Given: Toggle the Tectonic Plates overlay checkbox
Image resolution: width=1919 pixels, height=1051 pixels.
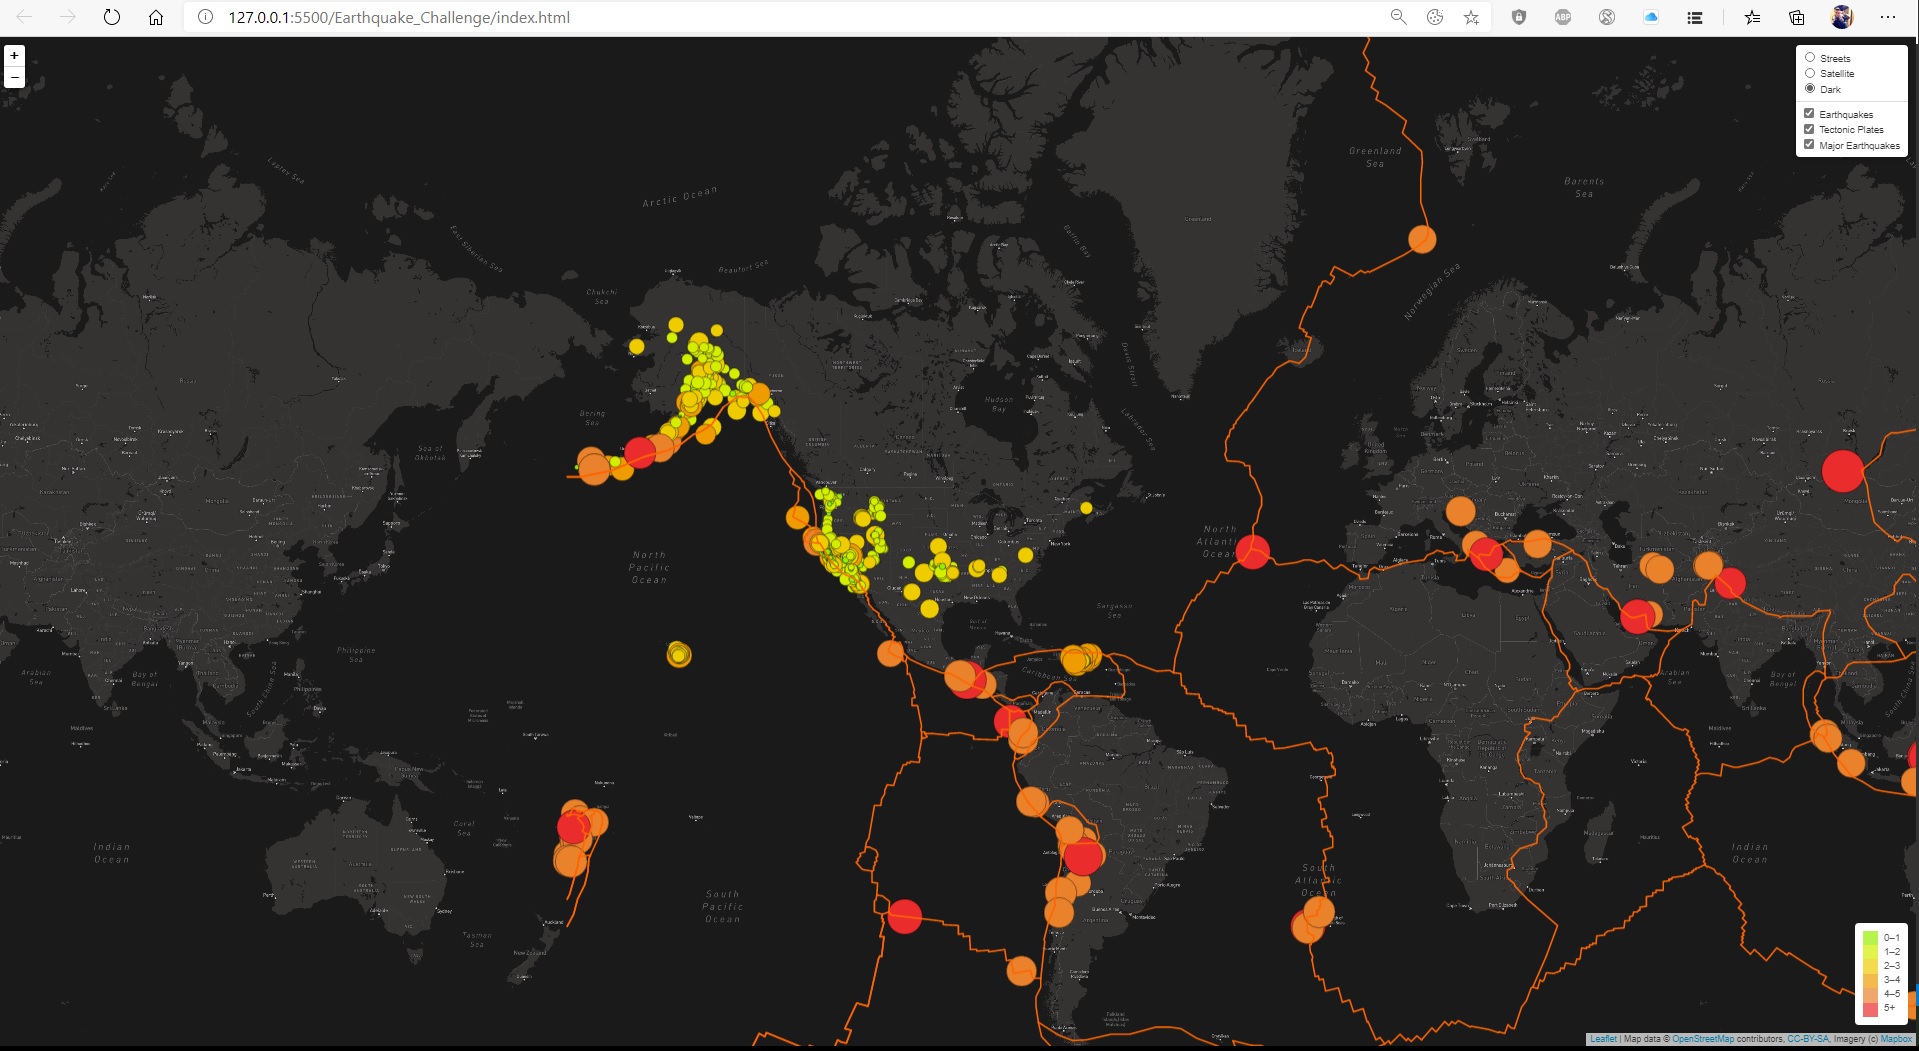Looking at the screenshot, I should point(1809,129).
